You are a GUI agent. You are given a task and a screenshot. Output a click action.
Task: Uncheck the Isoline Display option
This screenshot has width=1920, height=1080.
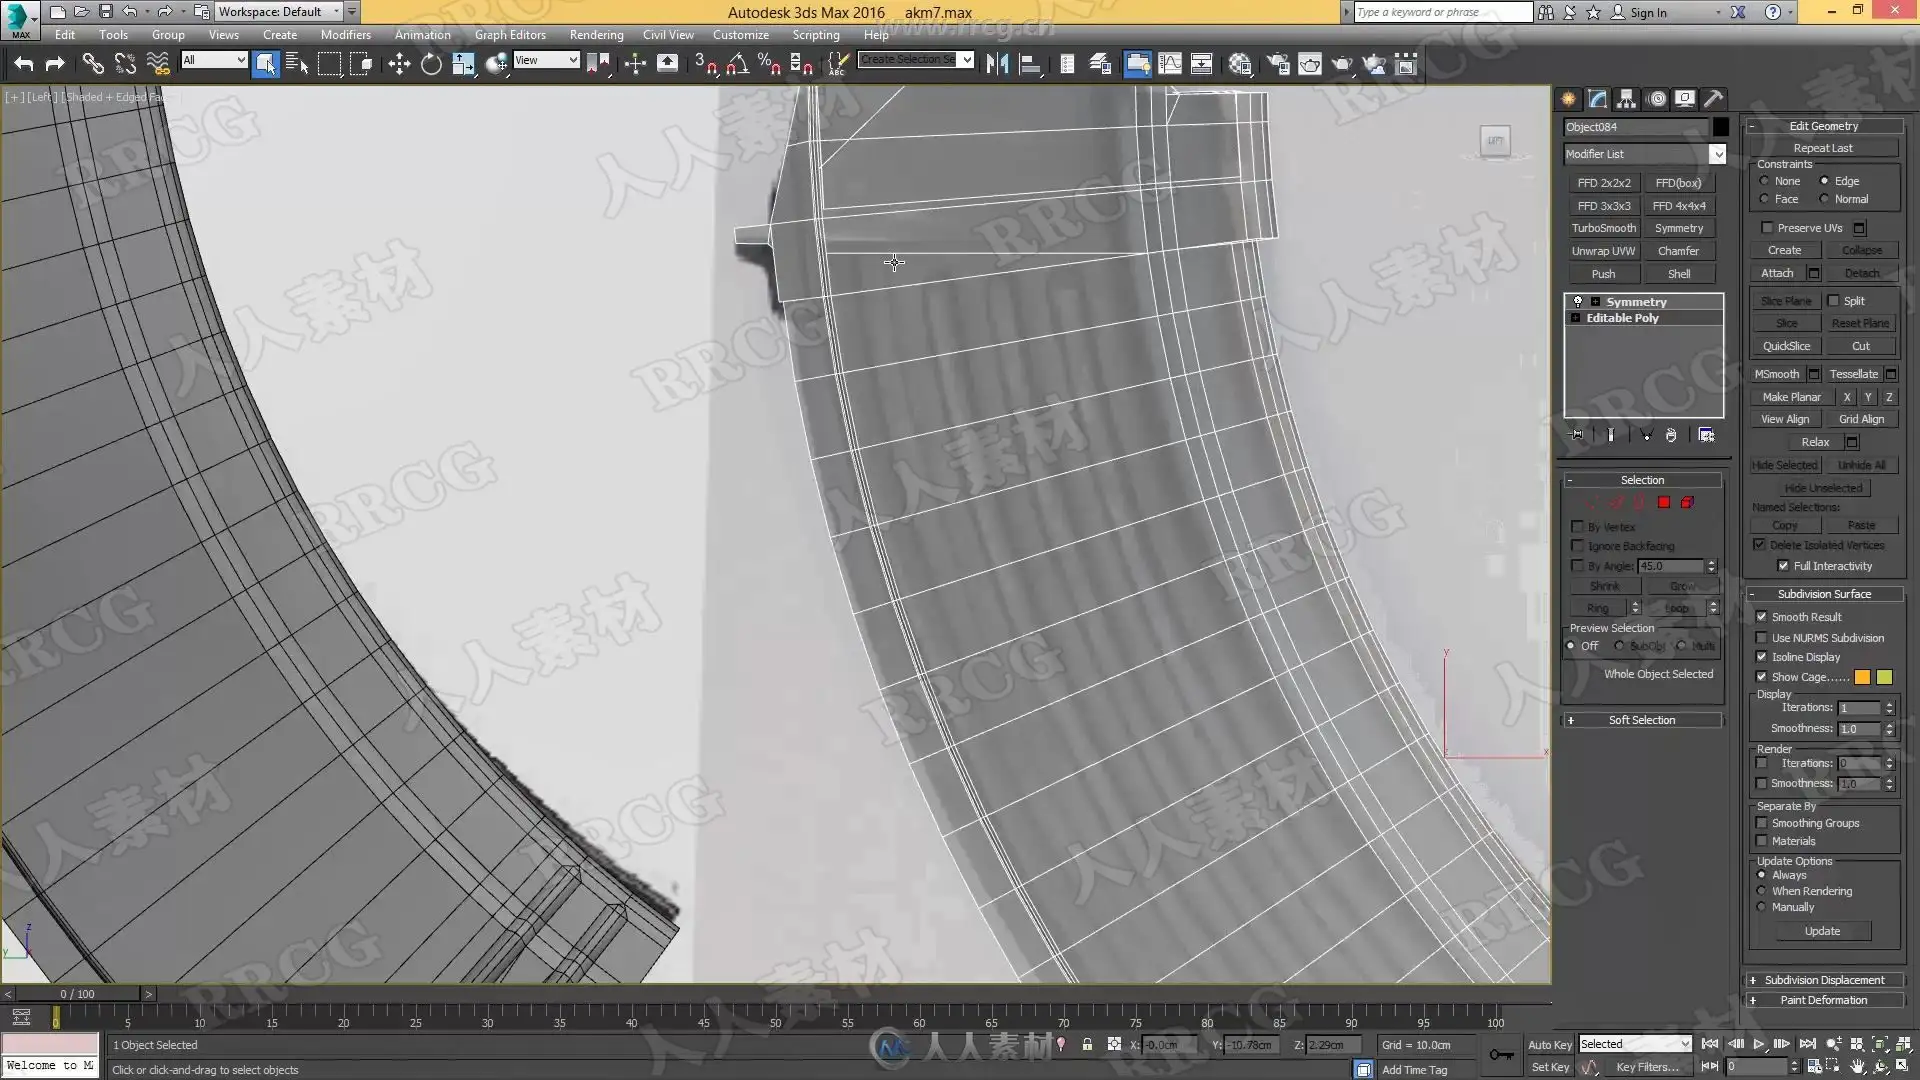(1762, 657)
